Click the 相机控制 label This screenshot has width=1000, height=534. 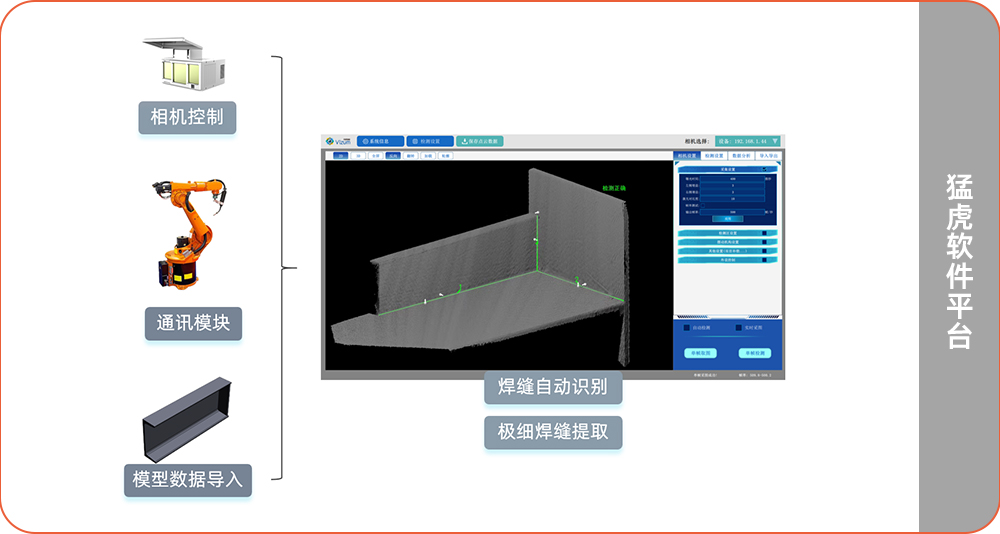(x=187, y=117)
